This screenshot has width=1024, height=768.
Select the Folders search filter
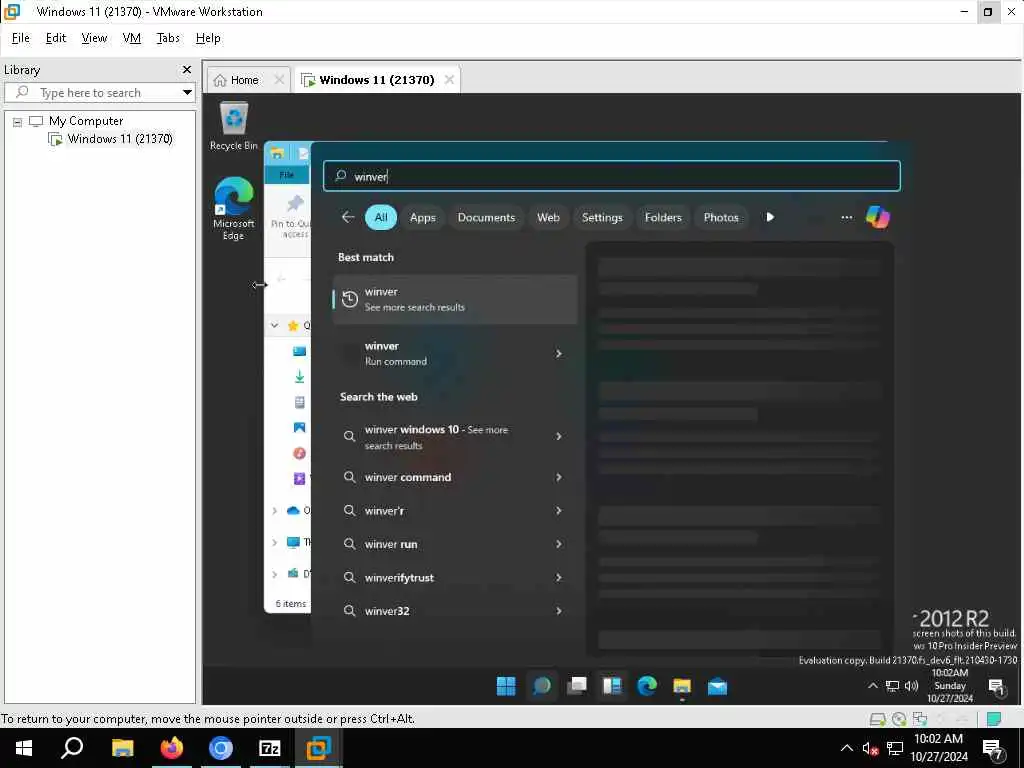[663, 217]
